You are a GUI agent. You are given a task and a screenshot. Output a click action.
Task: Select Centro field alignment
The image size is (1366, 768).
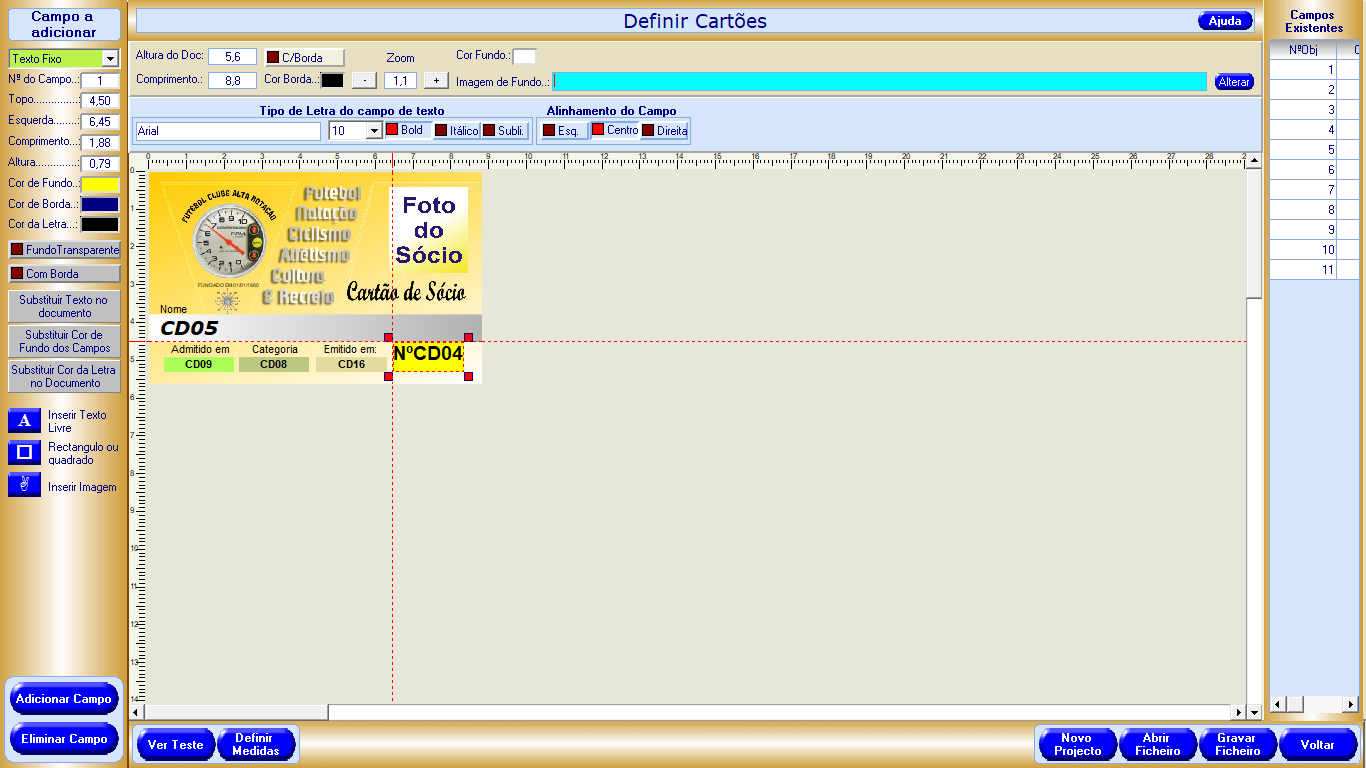614,130
